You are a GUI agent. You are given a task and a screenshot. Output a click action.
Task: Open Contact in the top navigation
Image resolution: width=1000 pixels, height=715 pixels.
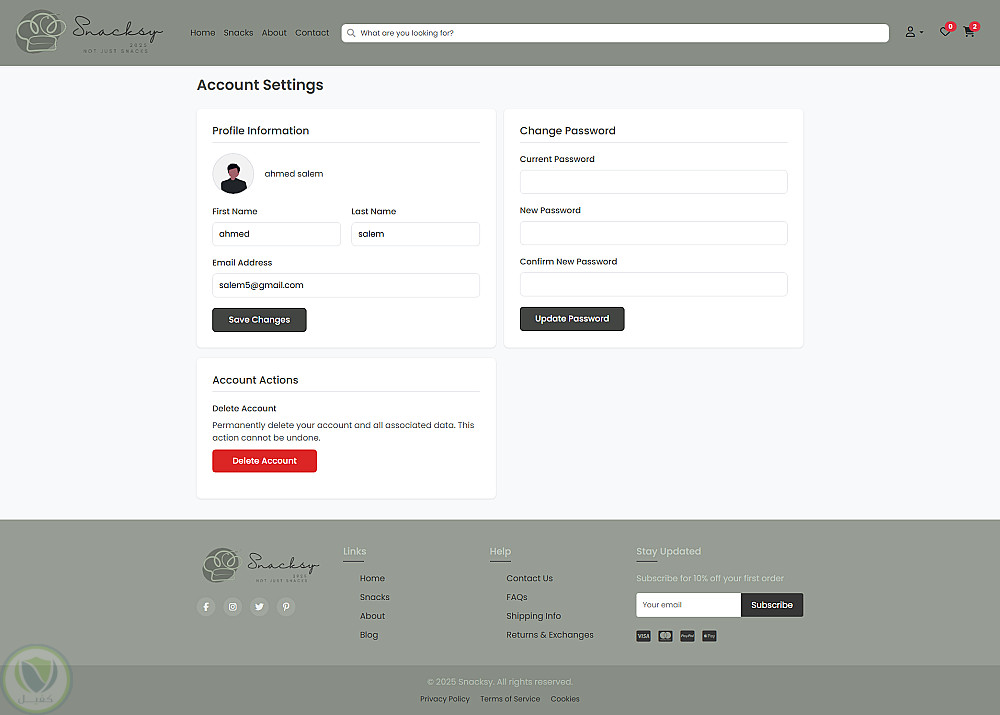tap(312, 33)
